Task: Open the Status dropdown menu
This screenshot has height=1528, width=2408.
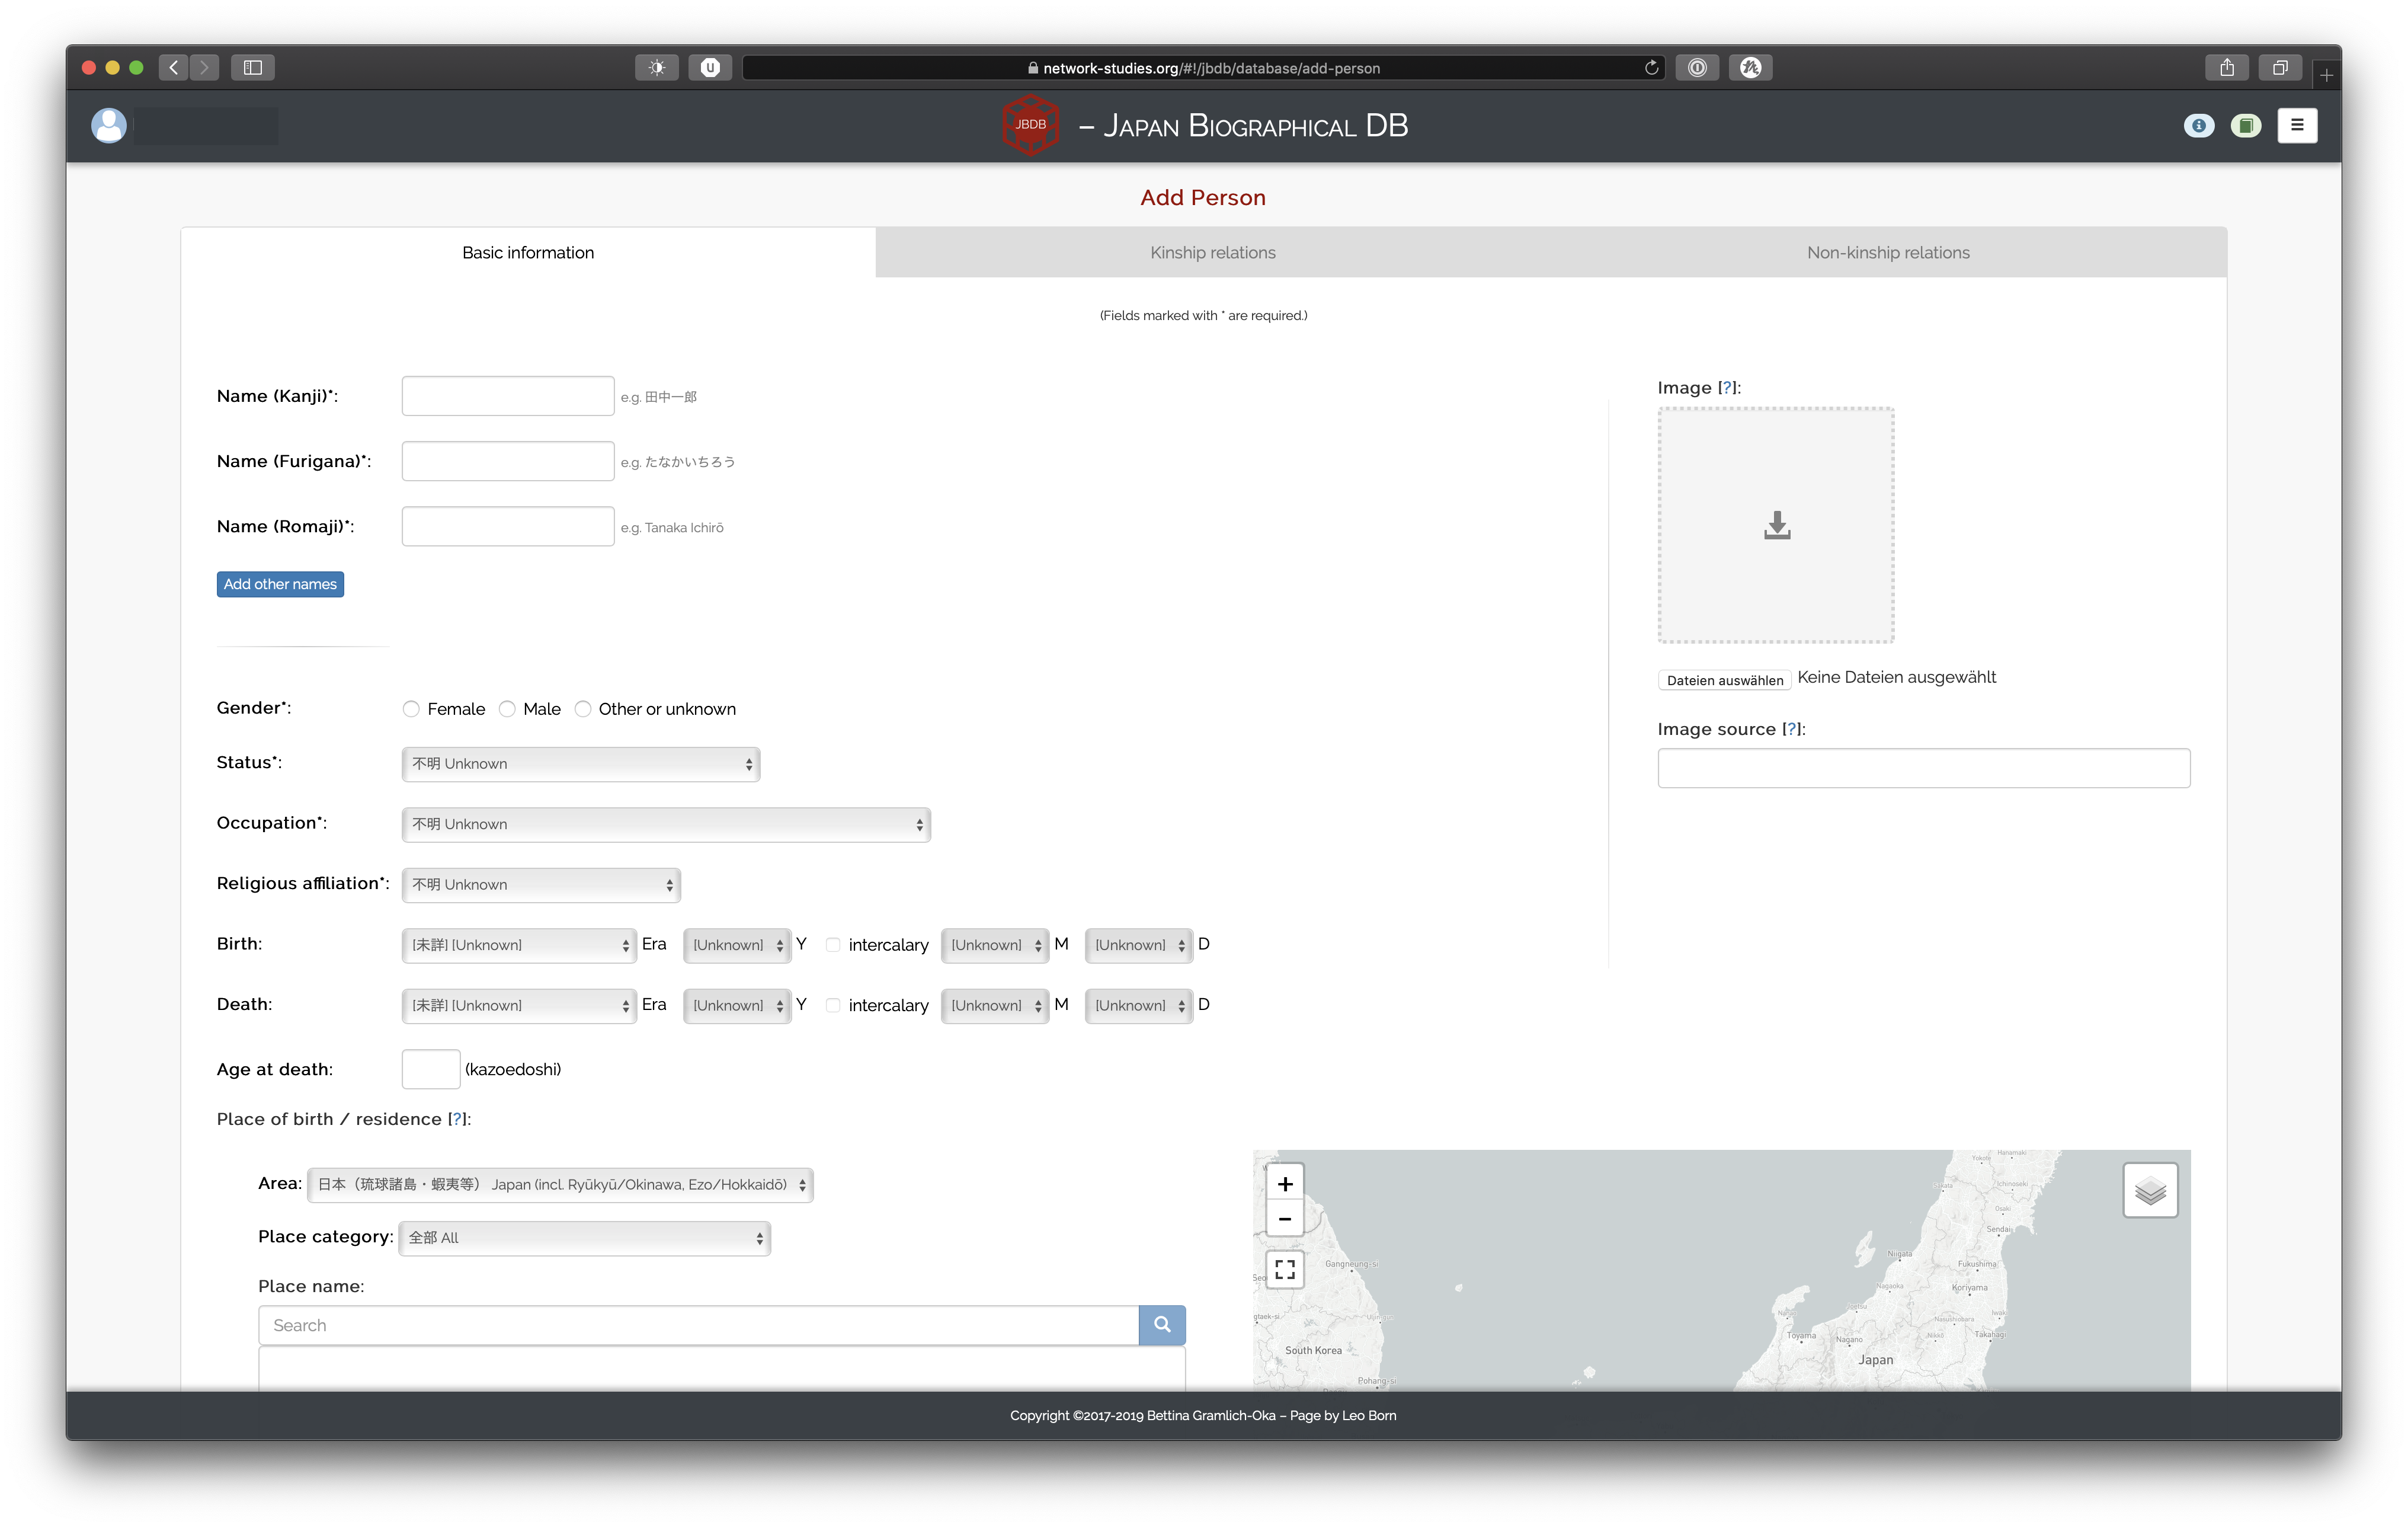Action: coord(579,762)
